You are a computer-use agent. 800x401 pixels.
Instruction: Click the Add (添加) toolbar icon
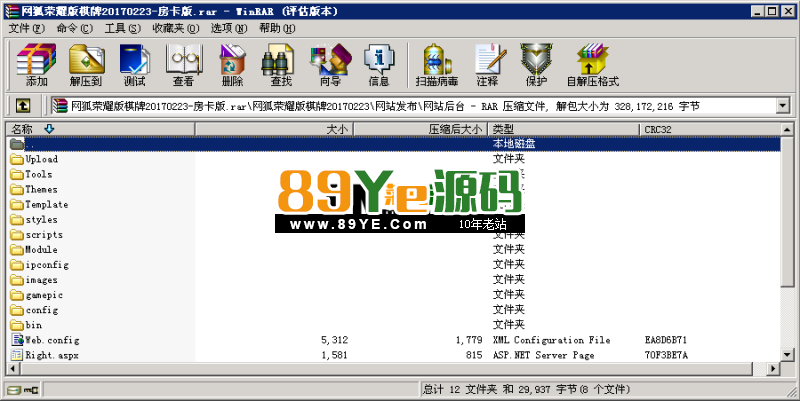(36, 65)
